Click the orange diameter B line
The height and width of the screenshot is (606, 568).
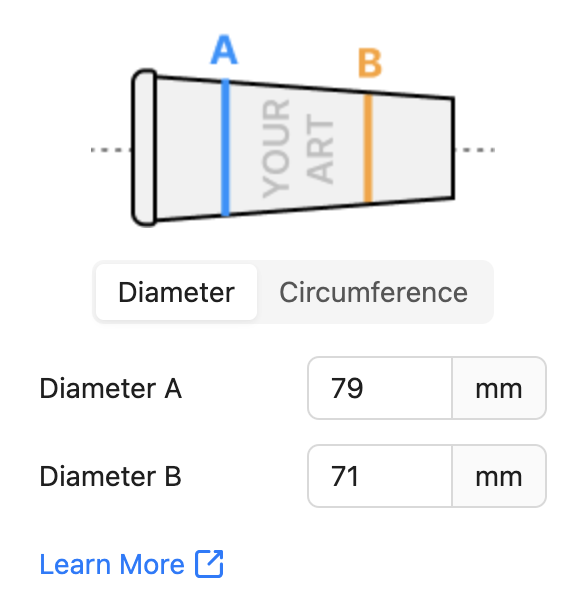(368, 148)
